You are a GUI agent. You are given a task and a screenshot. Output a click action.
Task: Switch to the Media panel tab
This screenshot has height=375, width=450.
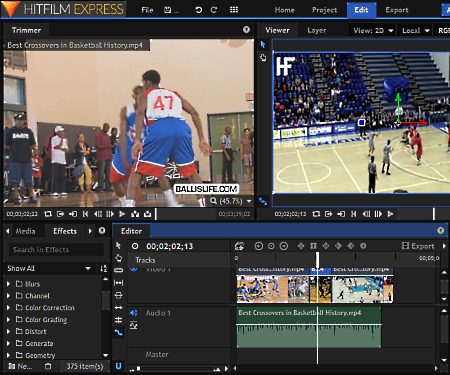pos(25,231)
